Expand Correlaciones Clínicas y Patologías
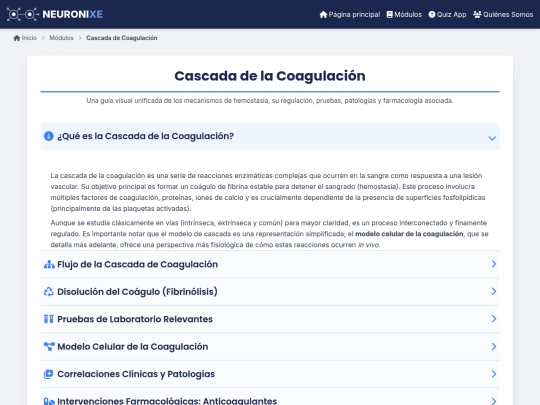Image resolution: width=540 pixels, height=405 pixels. (x=270, y=374)
